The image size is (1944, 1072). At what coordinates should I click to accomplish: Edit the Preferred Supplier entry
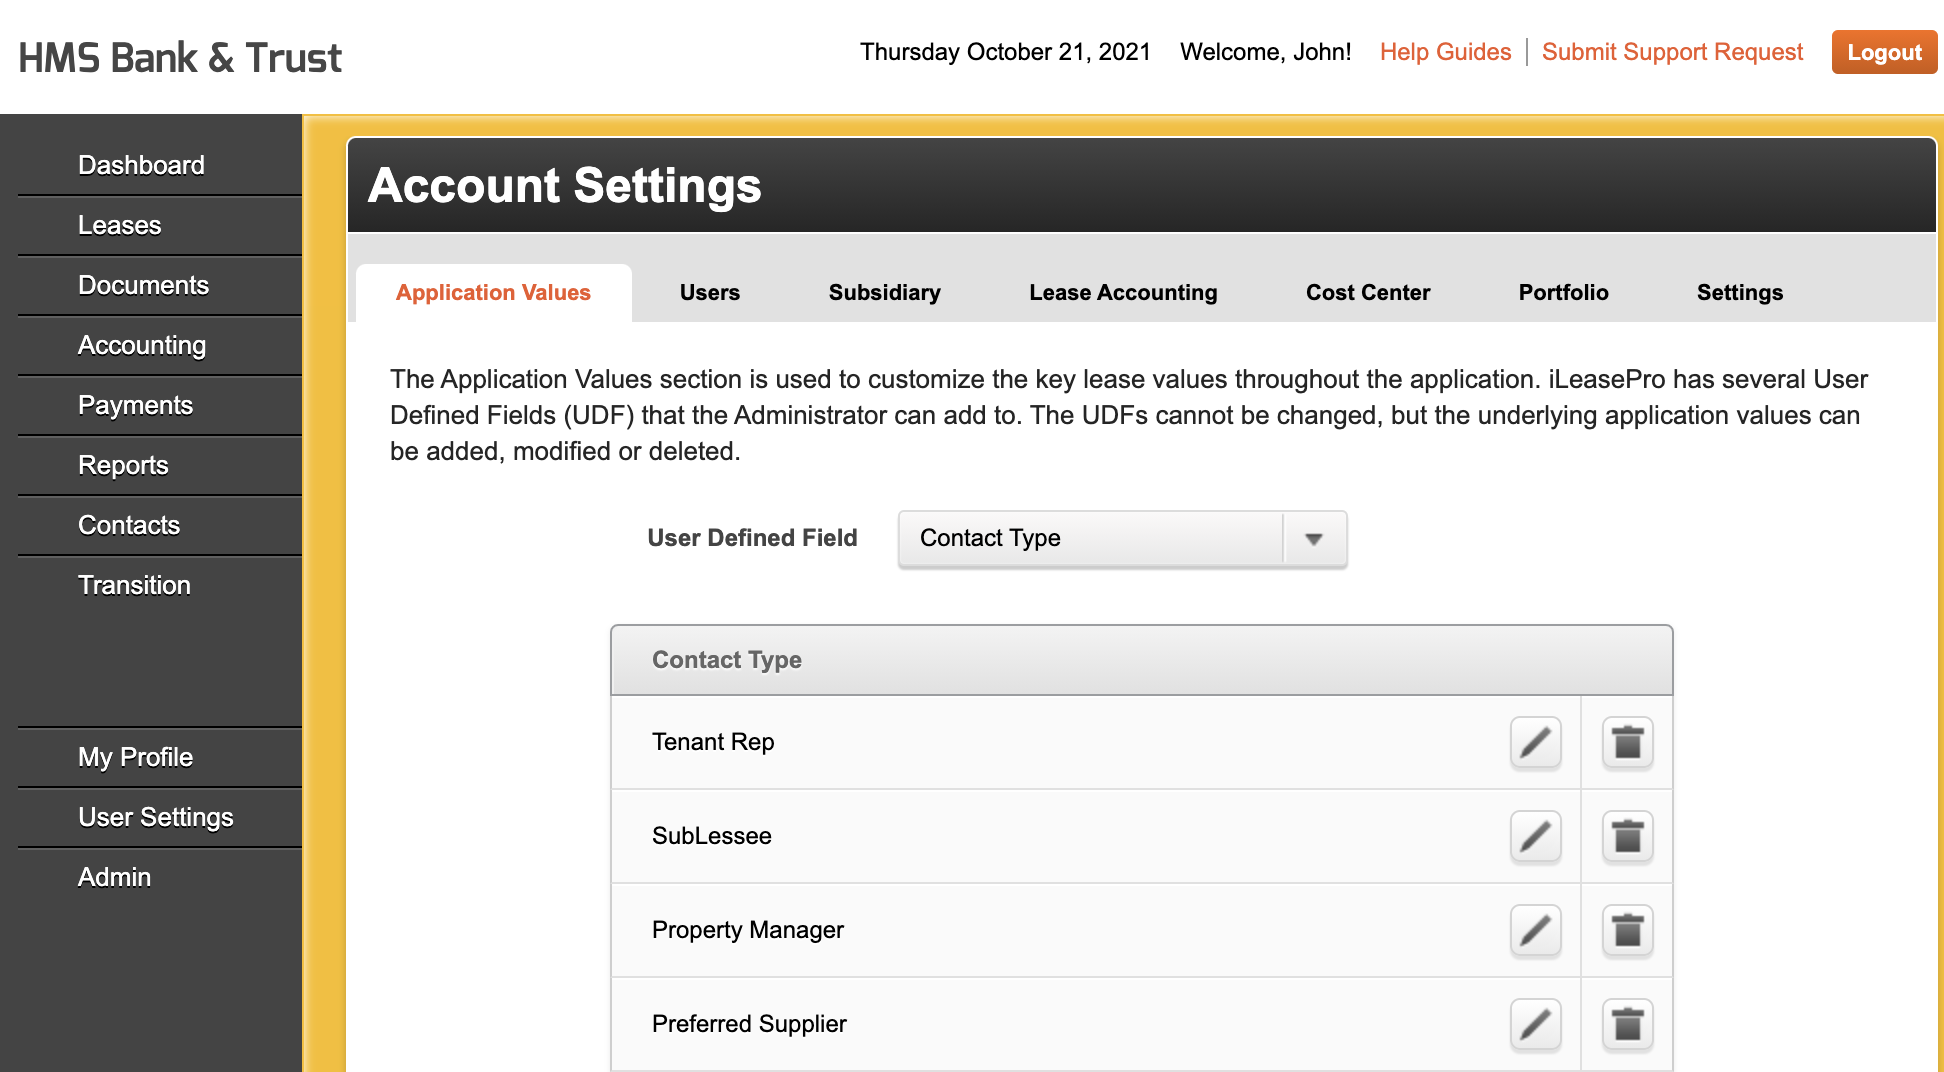[1535, 1024]
